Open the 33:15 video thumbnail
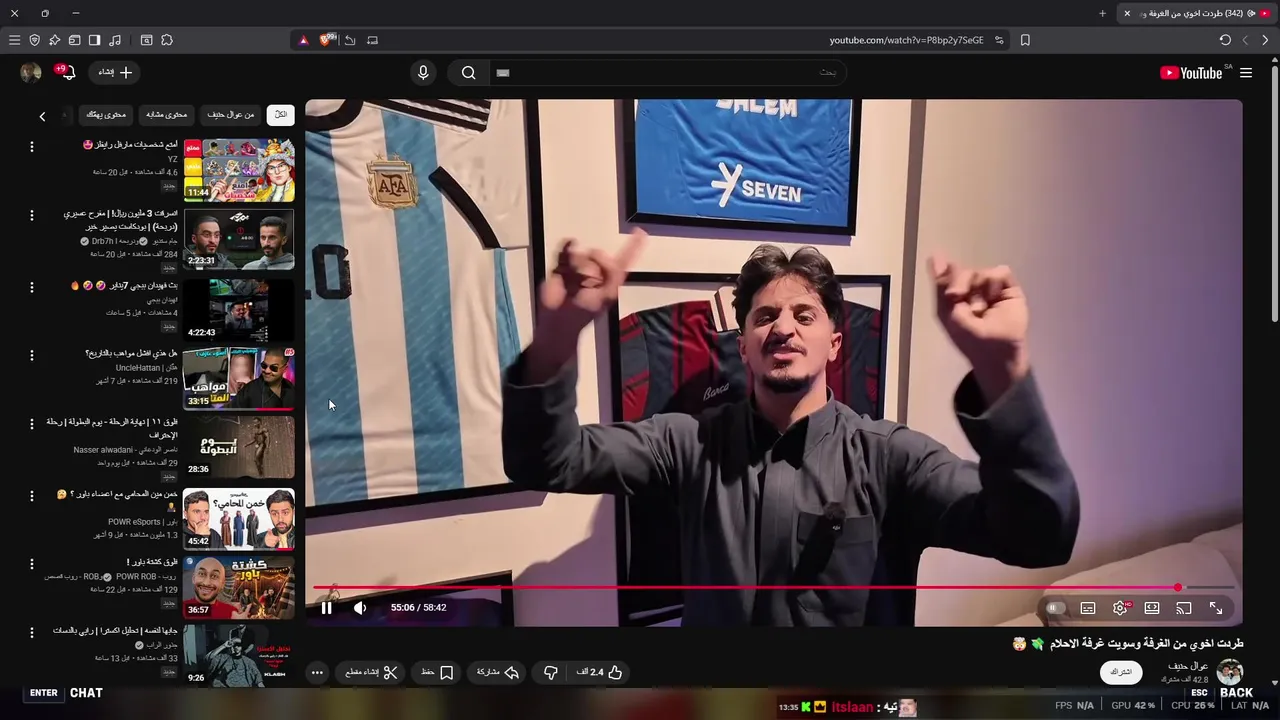1280x720 pixels. tap(239, 378)
